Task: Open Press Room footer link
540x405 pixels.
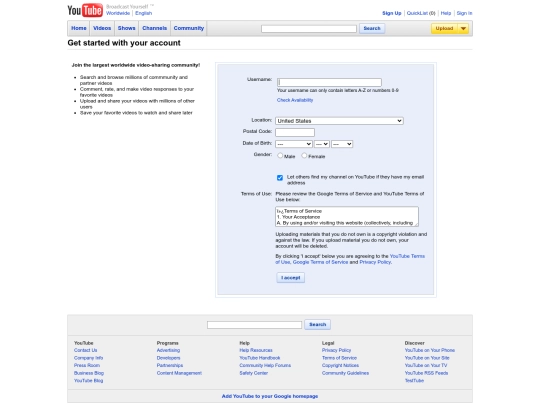Action: pos(87,366)
